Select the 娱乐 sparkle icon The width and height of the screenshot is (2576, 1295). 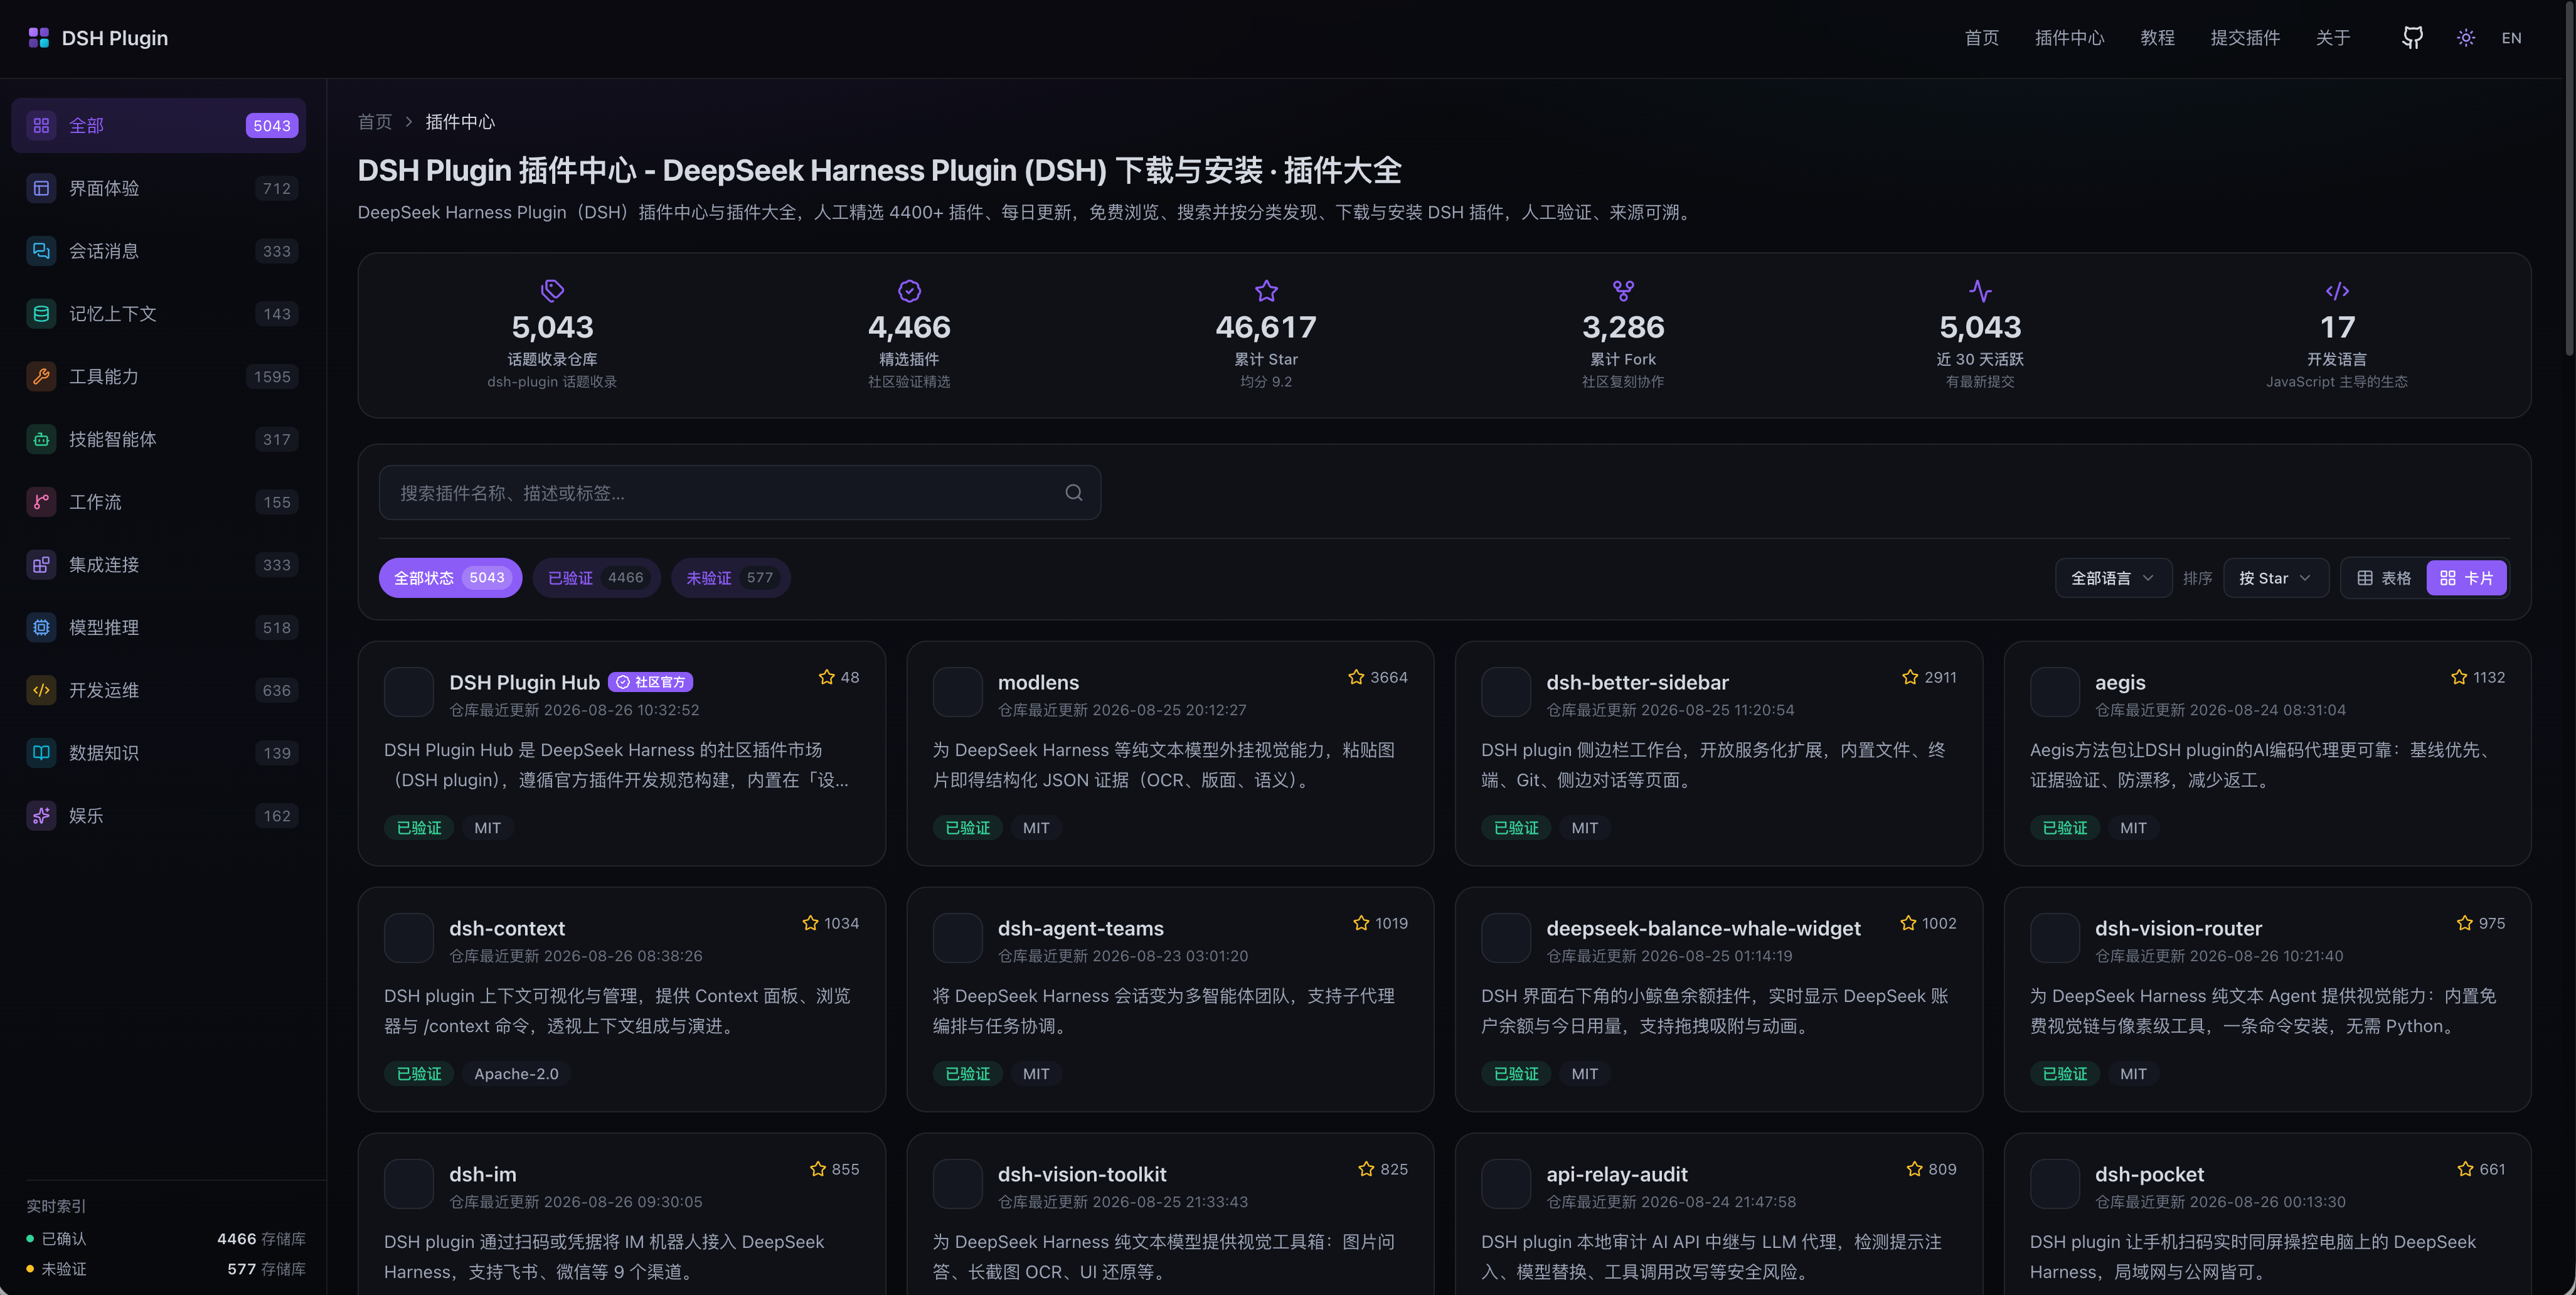pos(41,816)
